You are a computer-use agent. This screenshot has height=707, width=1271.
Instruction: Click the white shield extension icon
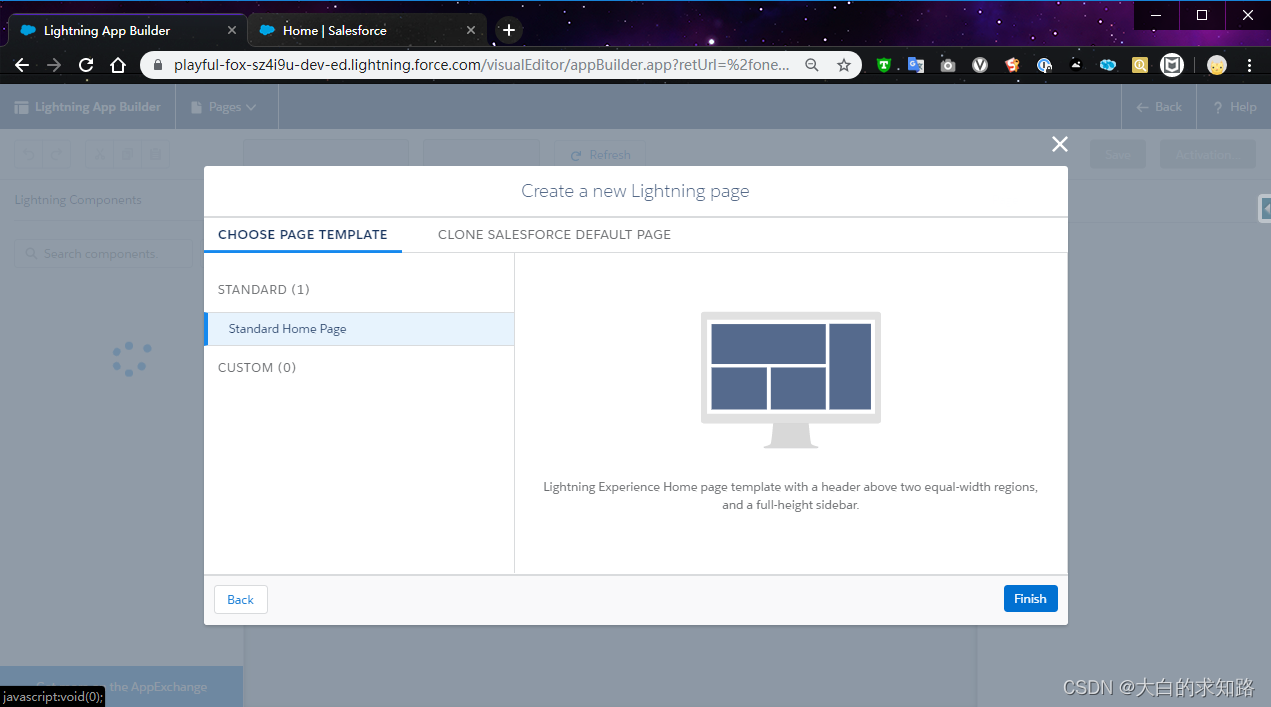pos(1172,65)
